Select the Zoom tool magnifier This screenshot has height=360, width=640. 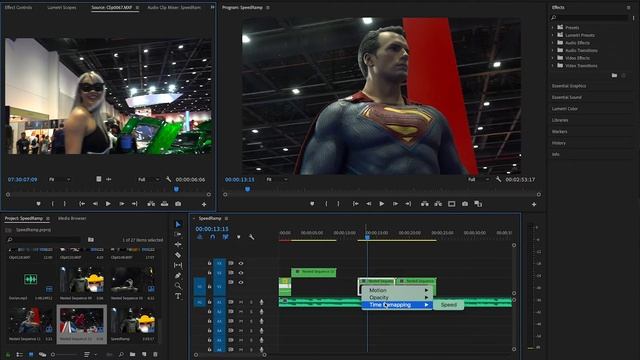pyautogui.click(x=178, y=286)
